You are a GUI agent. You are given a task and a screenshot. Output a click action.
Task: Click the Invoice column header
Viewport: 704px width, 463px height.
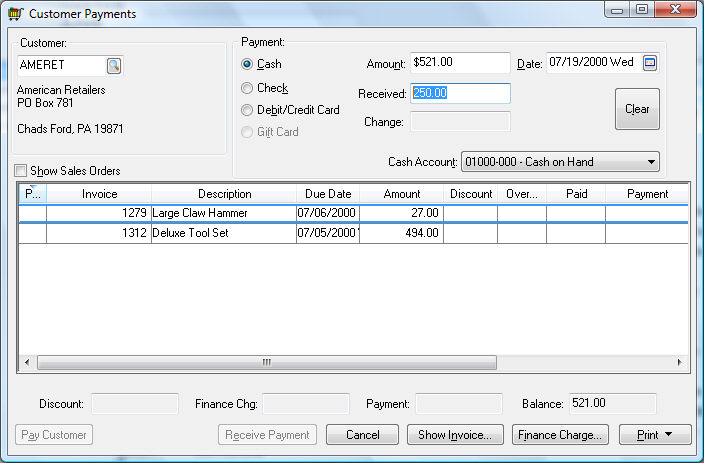coord(99,194)
